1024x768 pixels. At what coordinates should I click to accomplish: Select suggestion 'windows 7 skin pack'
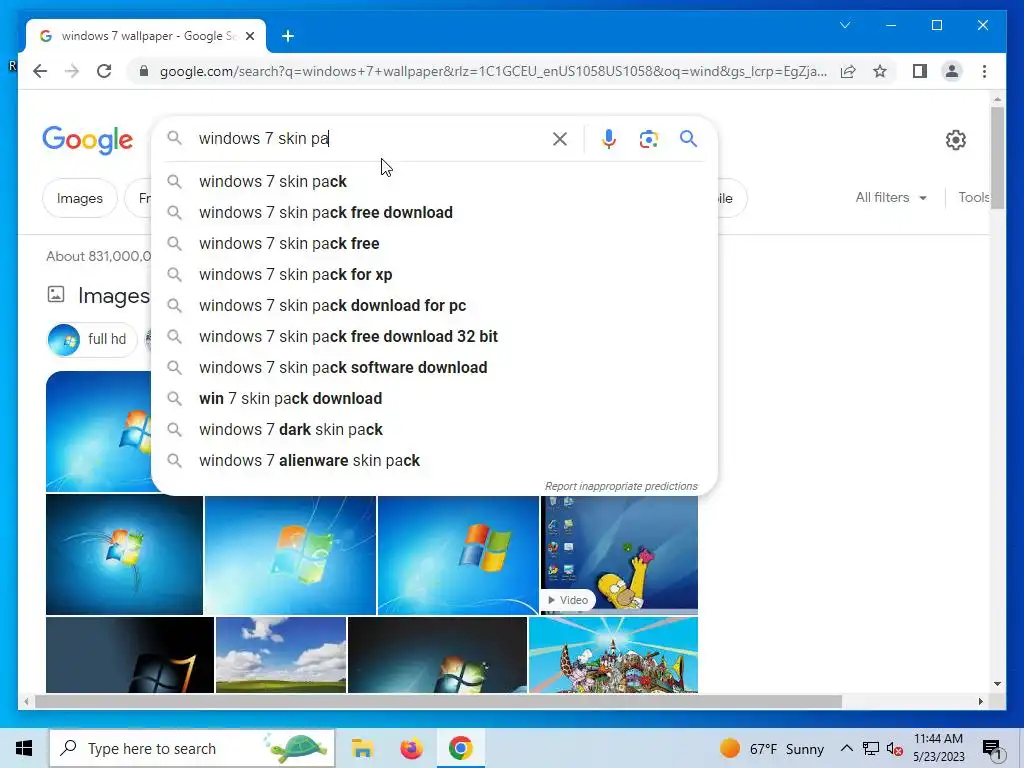pyautogui.click(x=434, y=182)
